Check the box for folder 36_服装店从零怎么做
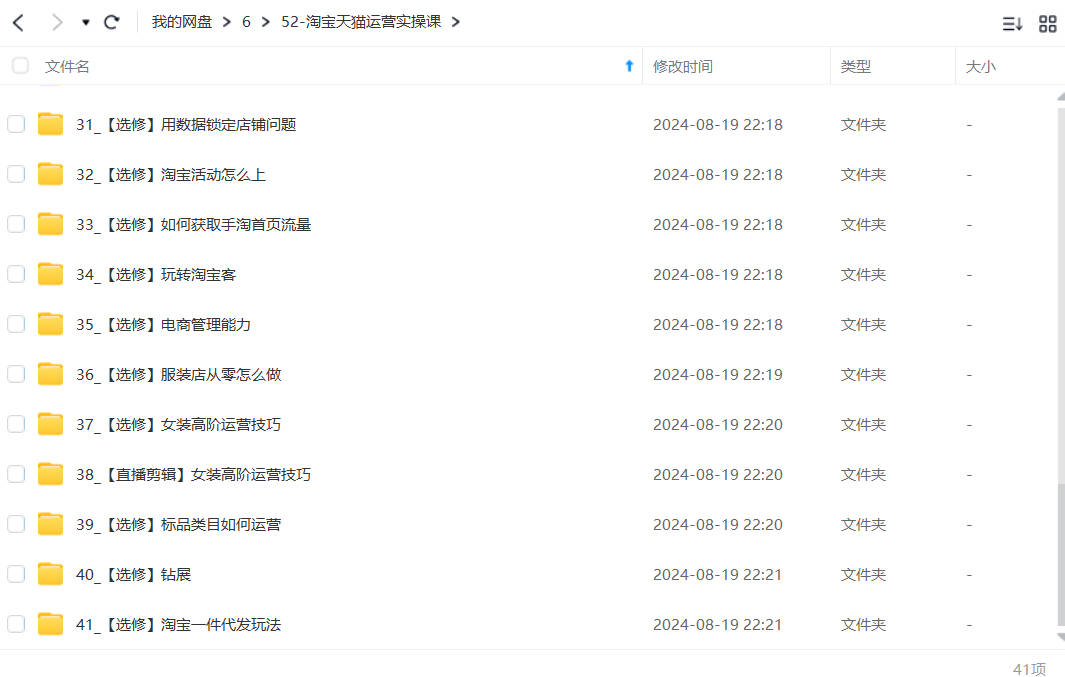Viewport: 1065px width, 677px height. (16, 373)
